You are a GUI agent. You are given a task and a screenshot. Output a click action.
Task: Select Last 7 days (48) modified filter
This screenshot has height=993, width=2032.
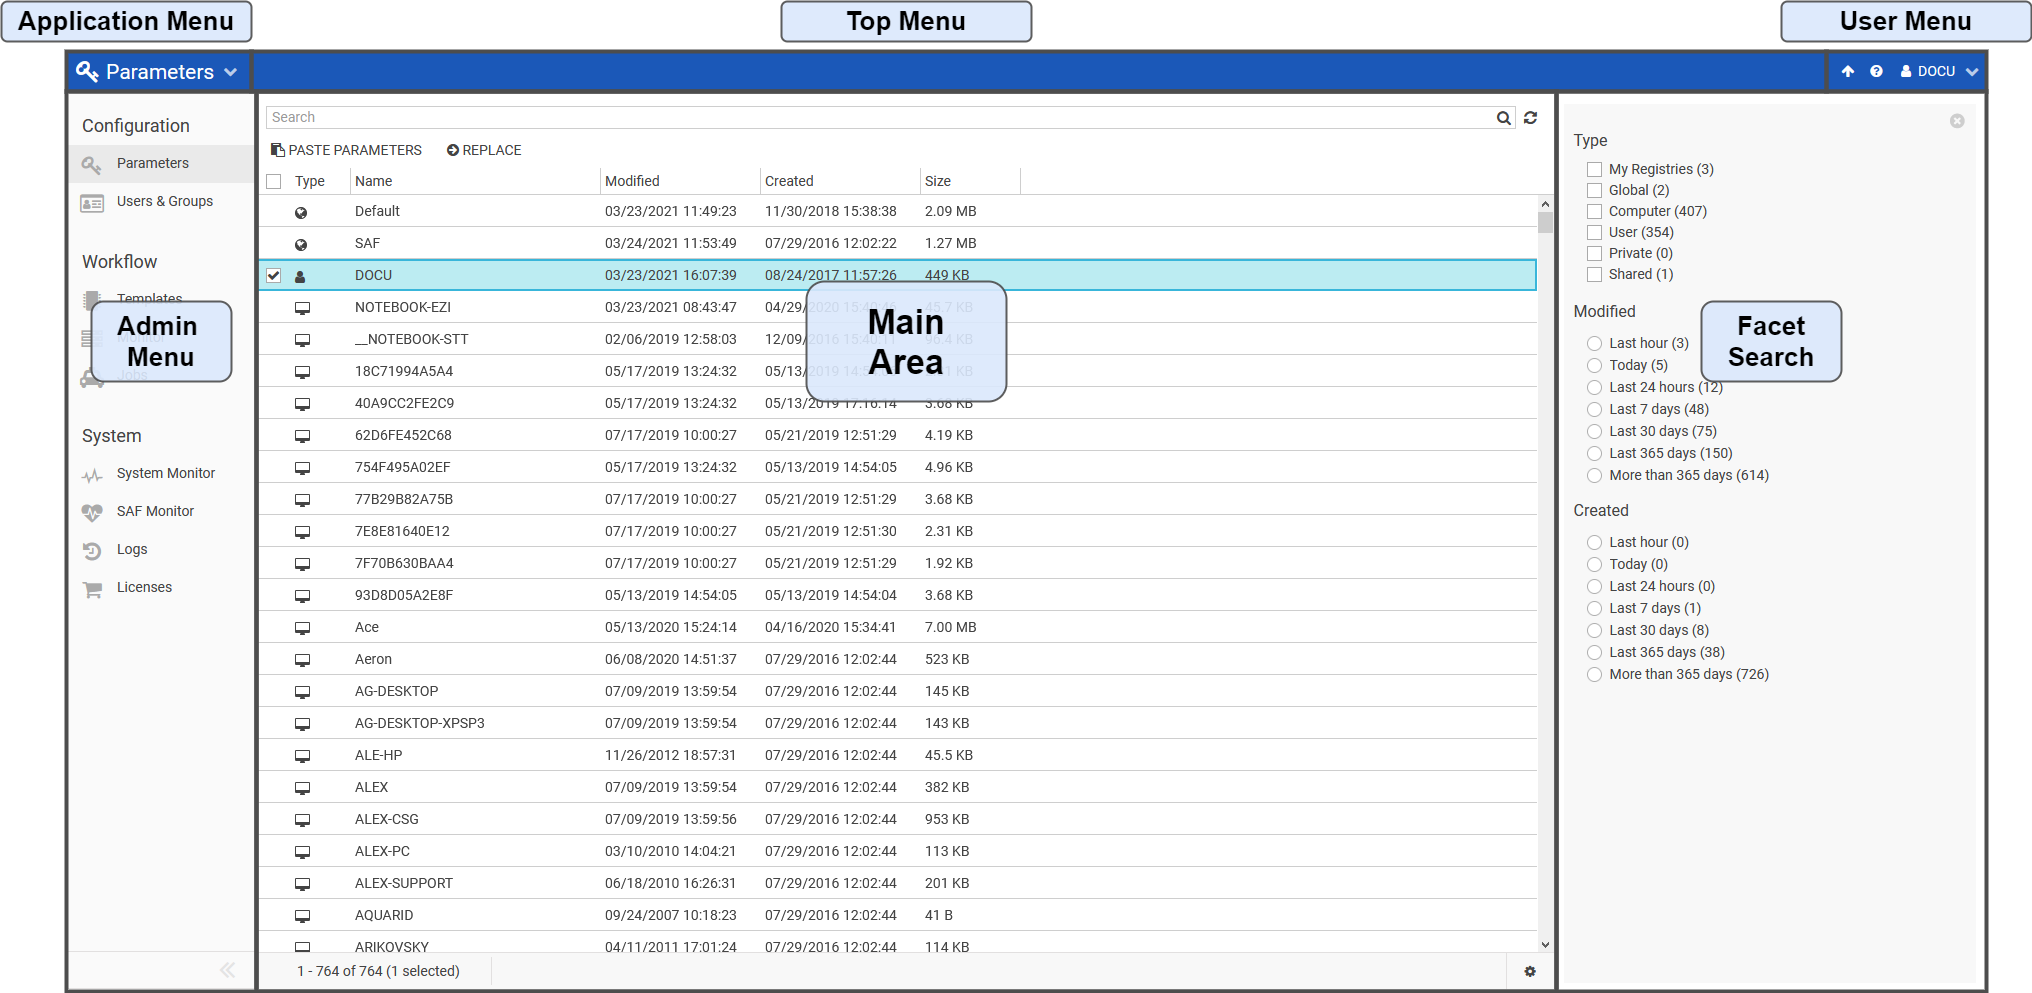(x=1595, y=409)
